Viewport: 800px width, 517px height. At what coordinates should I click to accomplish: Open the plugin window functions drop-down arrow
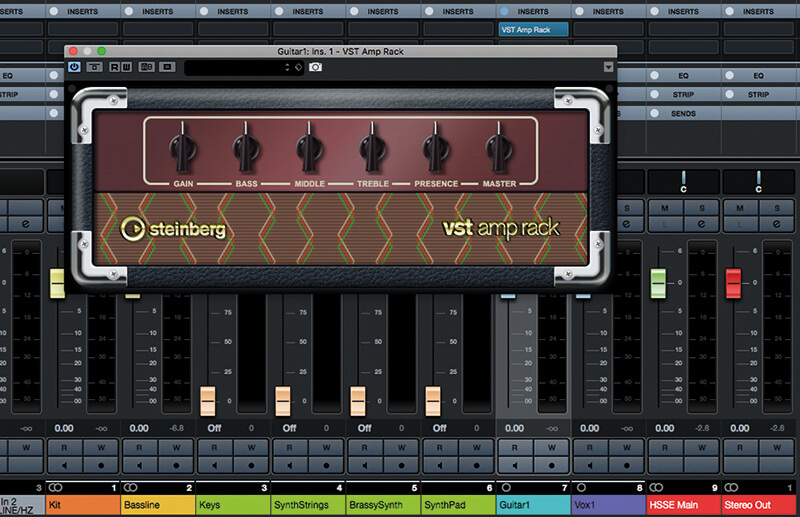coord(608,67)
